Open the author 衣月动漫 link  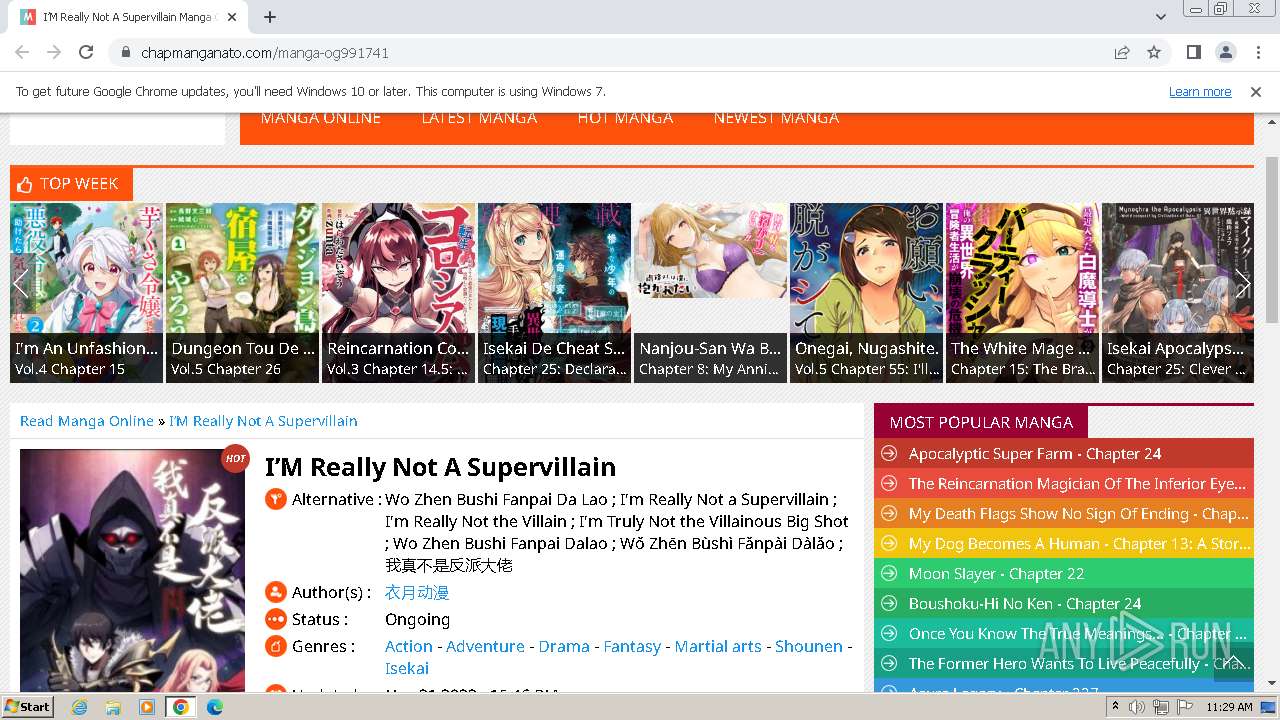[417, 592]
